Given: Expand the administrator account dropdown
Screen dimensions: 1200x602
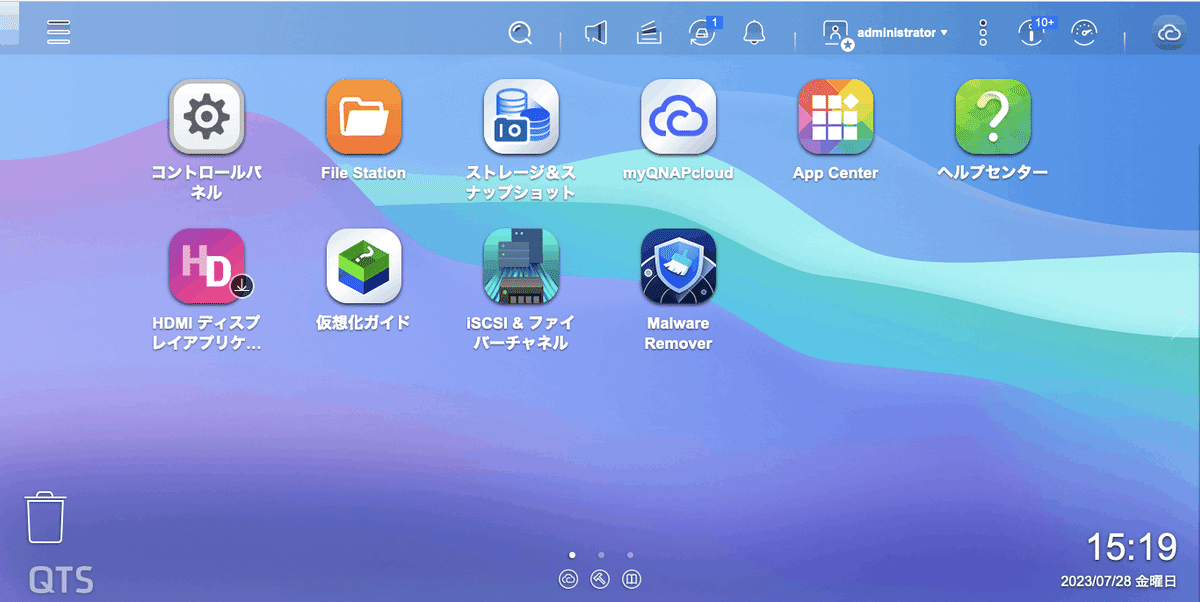Looking at the screenshot, I should pos(903,33).
